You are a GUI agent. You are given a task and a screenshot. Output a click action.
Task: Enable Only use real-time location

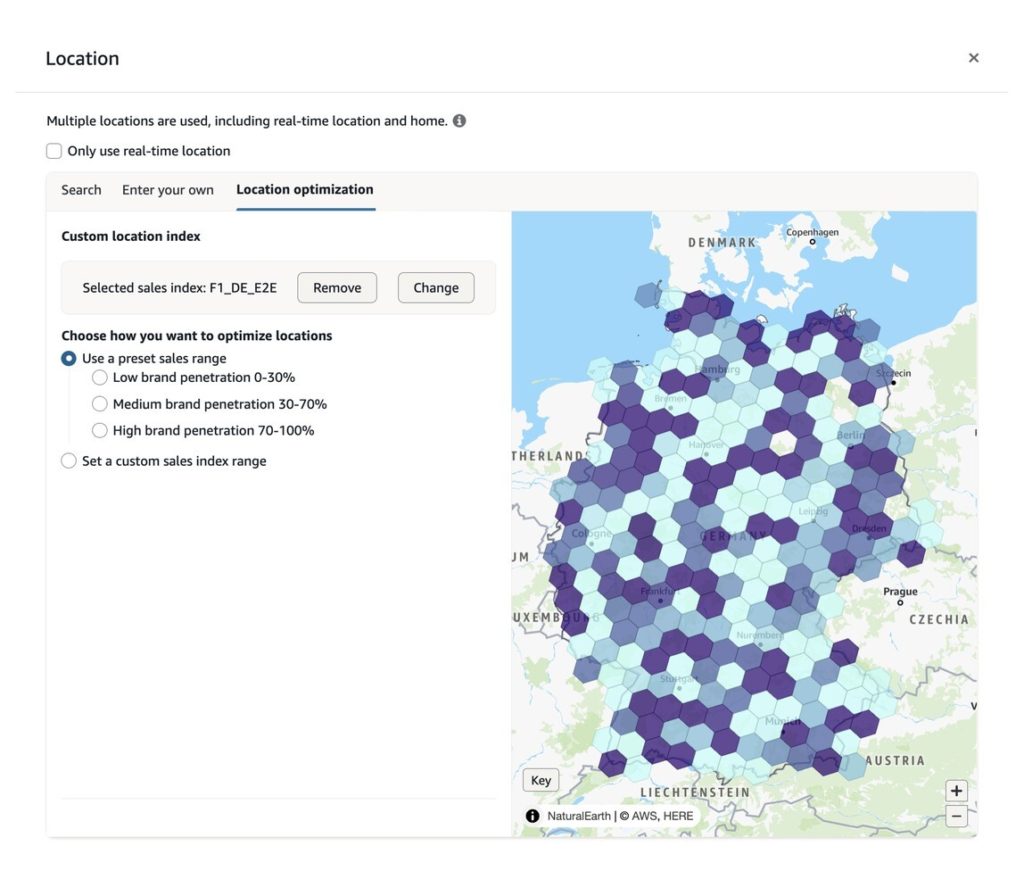[x=54, y=151]
